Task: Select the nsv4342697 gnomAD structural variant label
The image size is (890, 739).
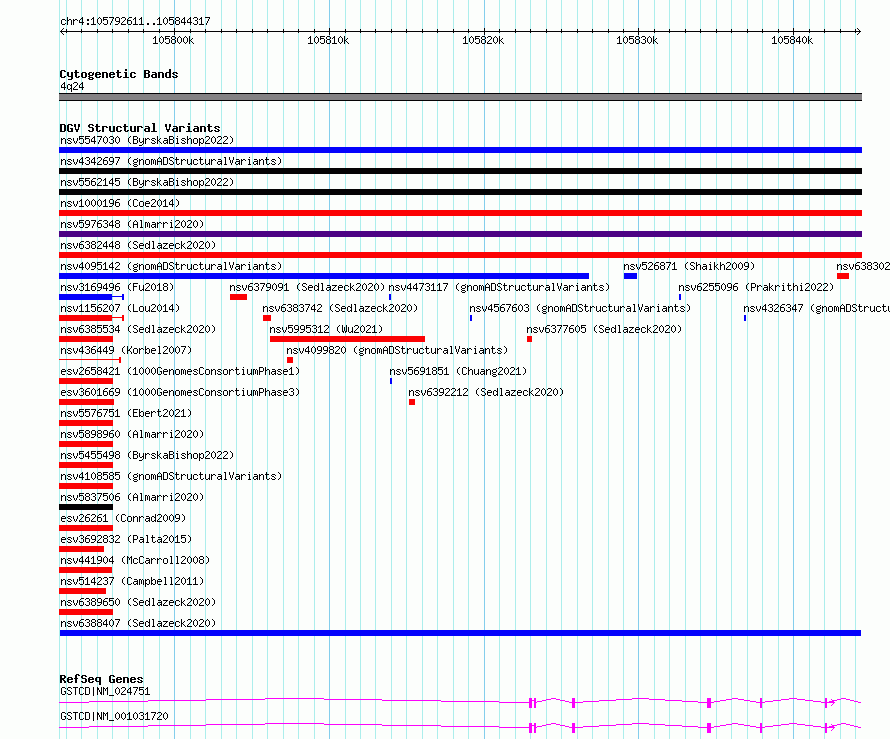Action: coord(171,161)
